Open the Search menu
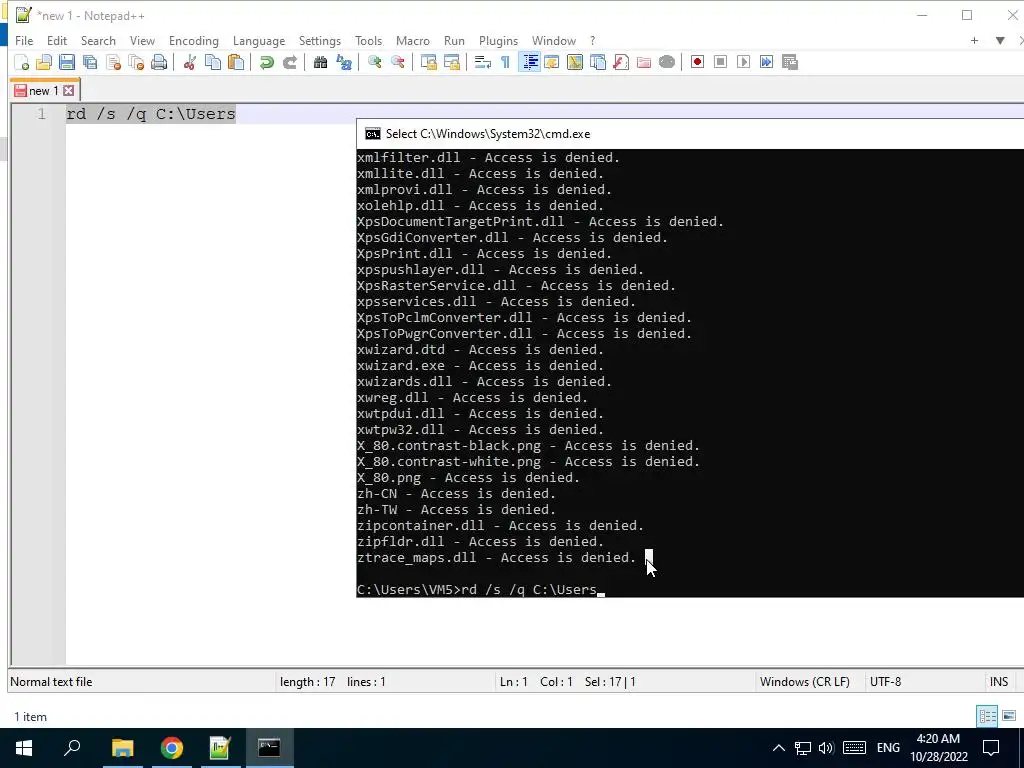This screenshot has height=768, width=1024. pos(98,40)
